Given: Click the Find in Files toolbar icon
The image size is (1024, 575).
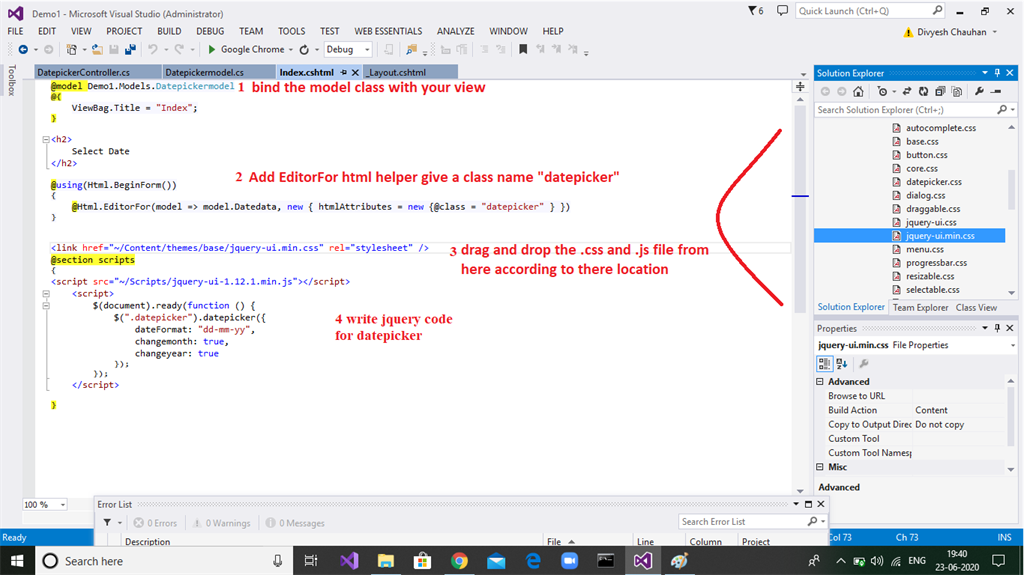Looking at the screenshot, I should pyautogui.click(x=411, y=50).
